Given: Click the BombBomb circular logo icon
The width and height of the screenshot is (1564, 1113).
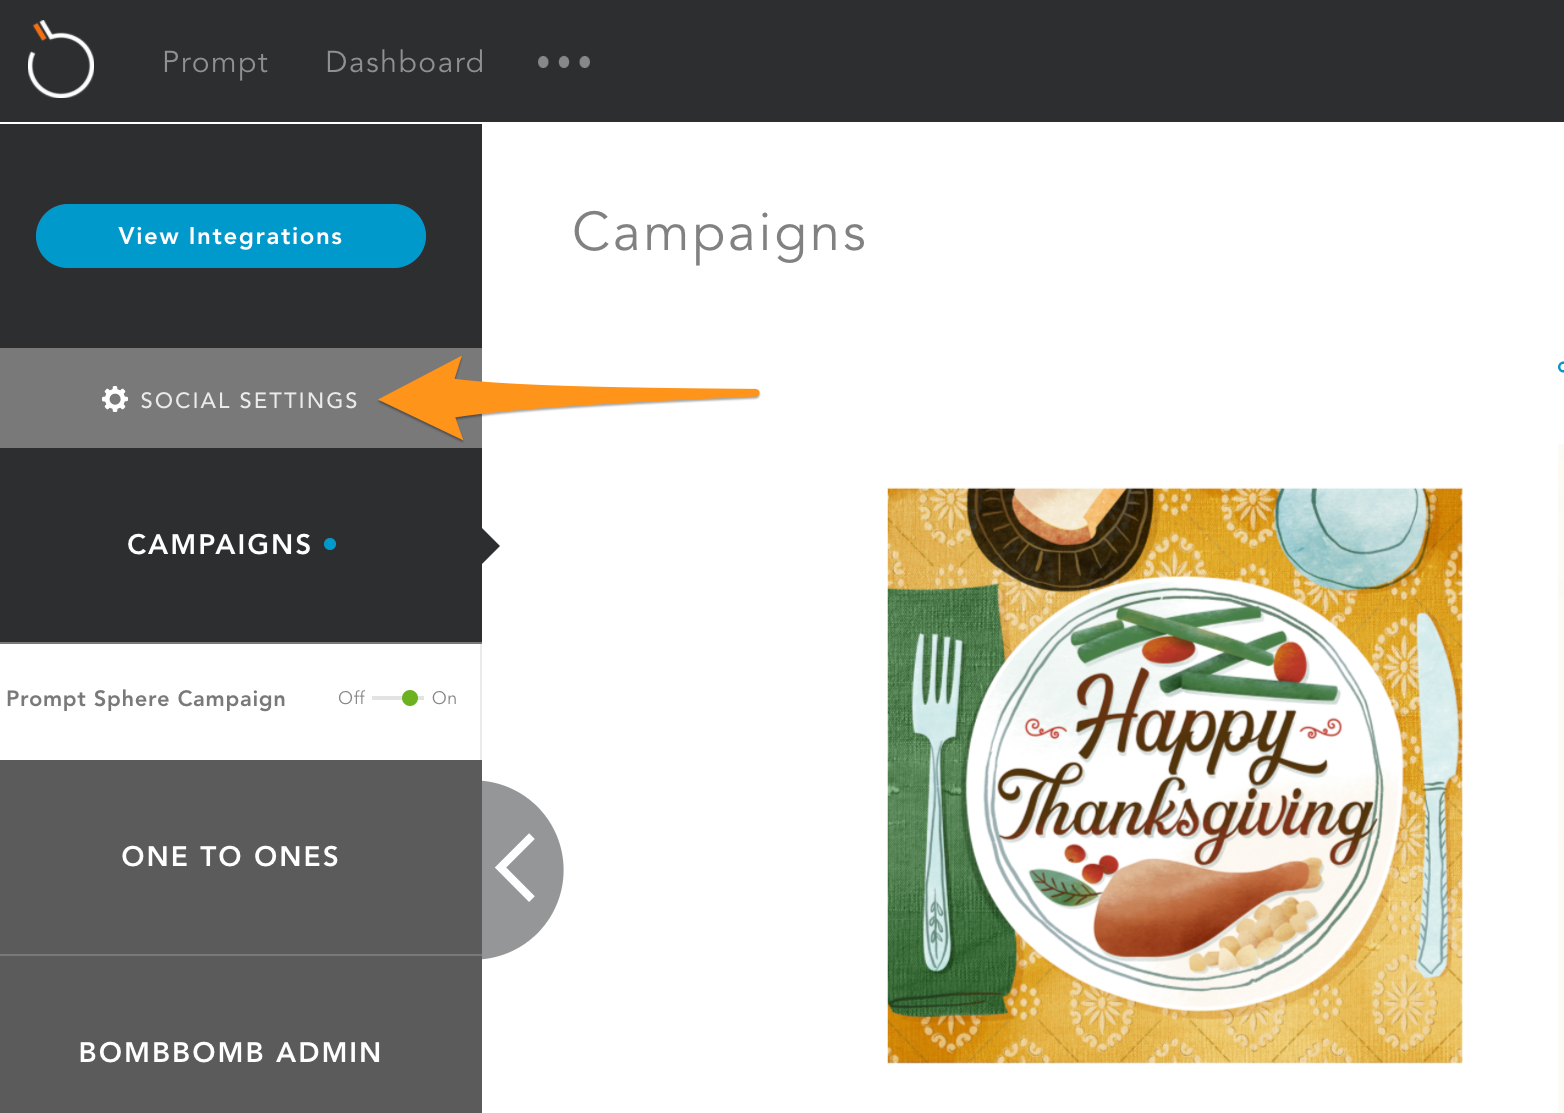Looking at the screenshot, I should click(60, 60).
